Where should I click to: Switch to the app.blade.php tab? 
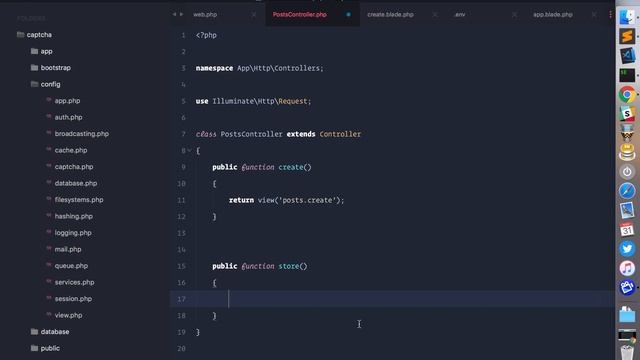point(553,14)
